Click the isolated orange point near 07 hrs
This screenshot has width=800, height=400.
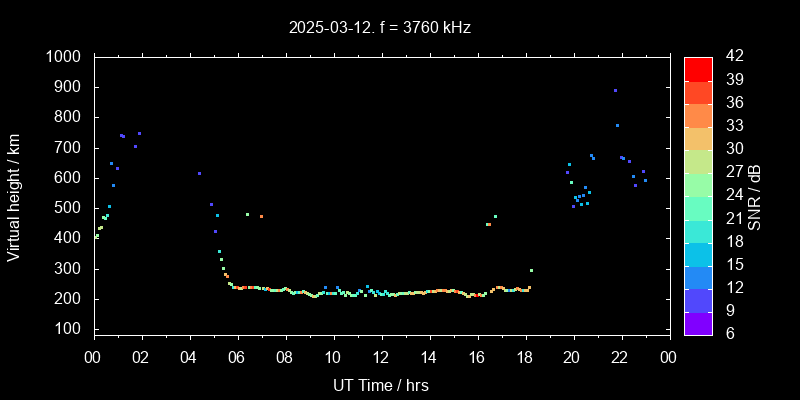[x=261, y=216]
